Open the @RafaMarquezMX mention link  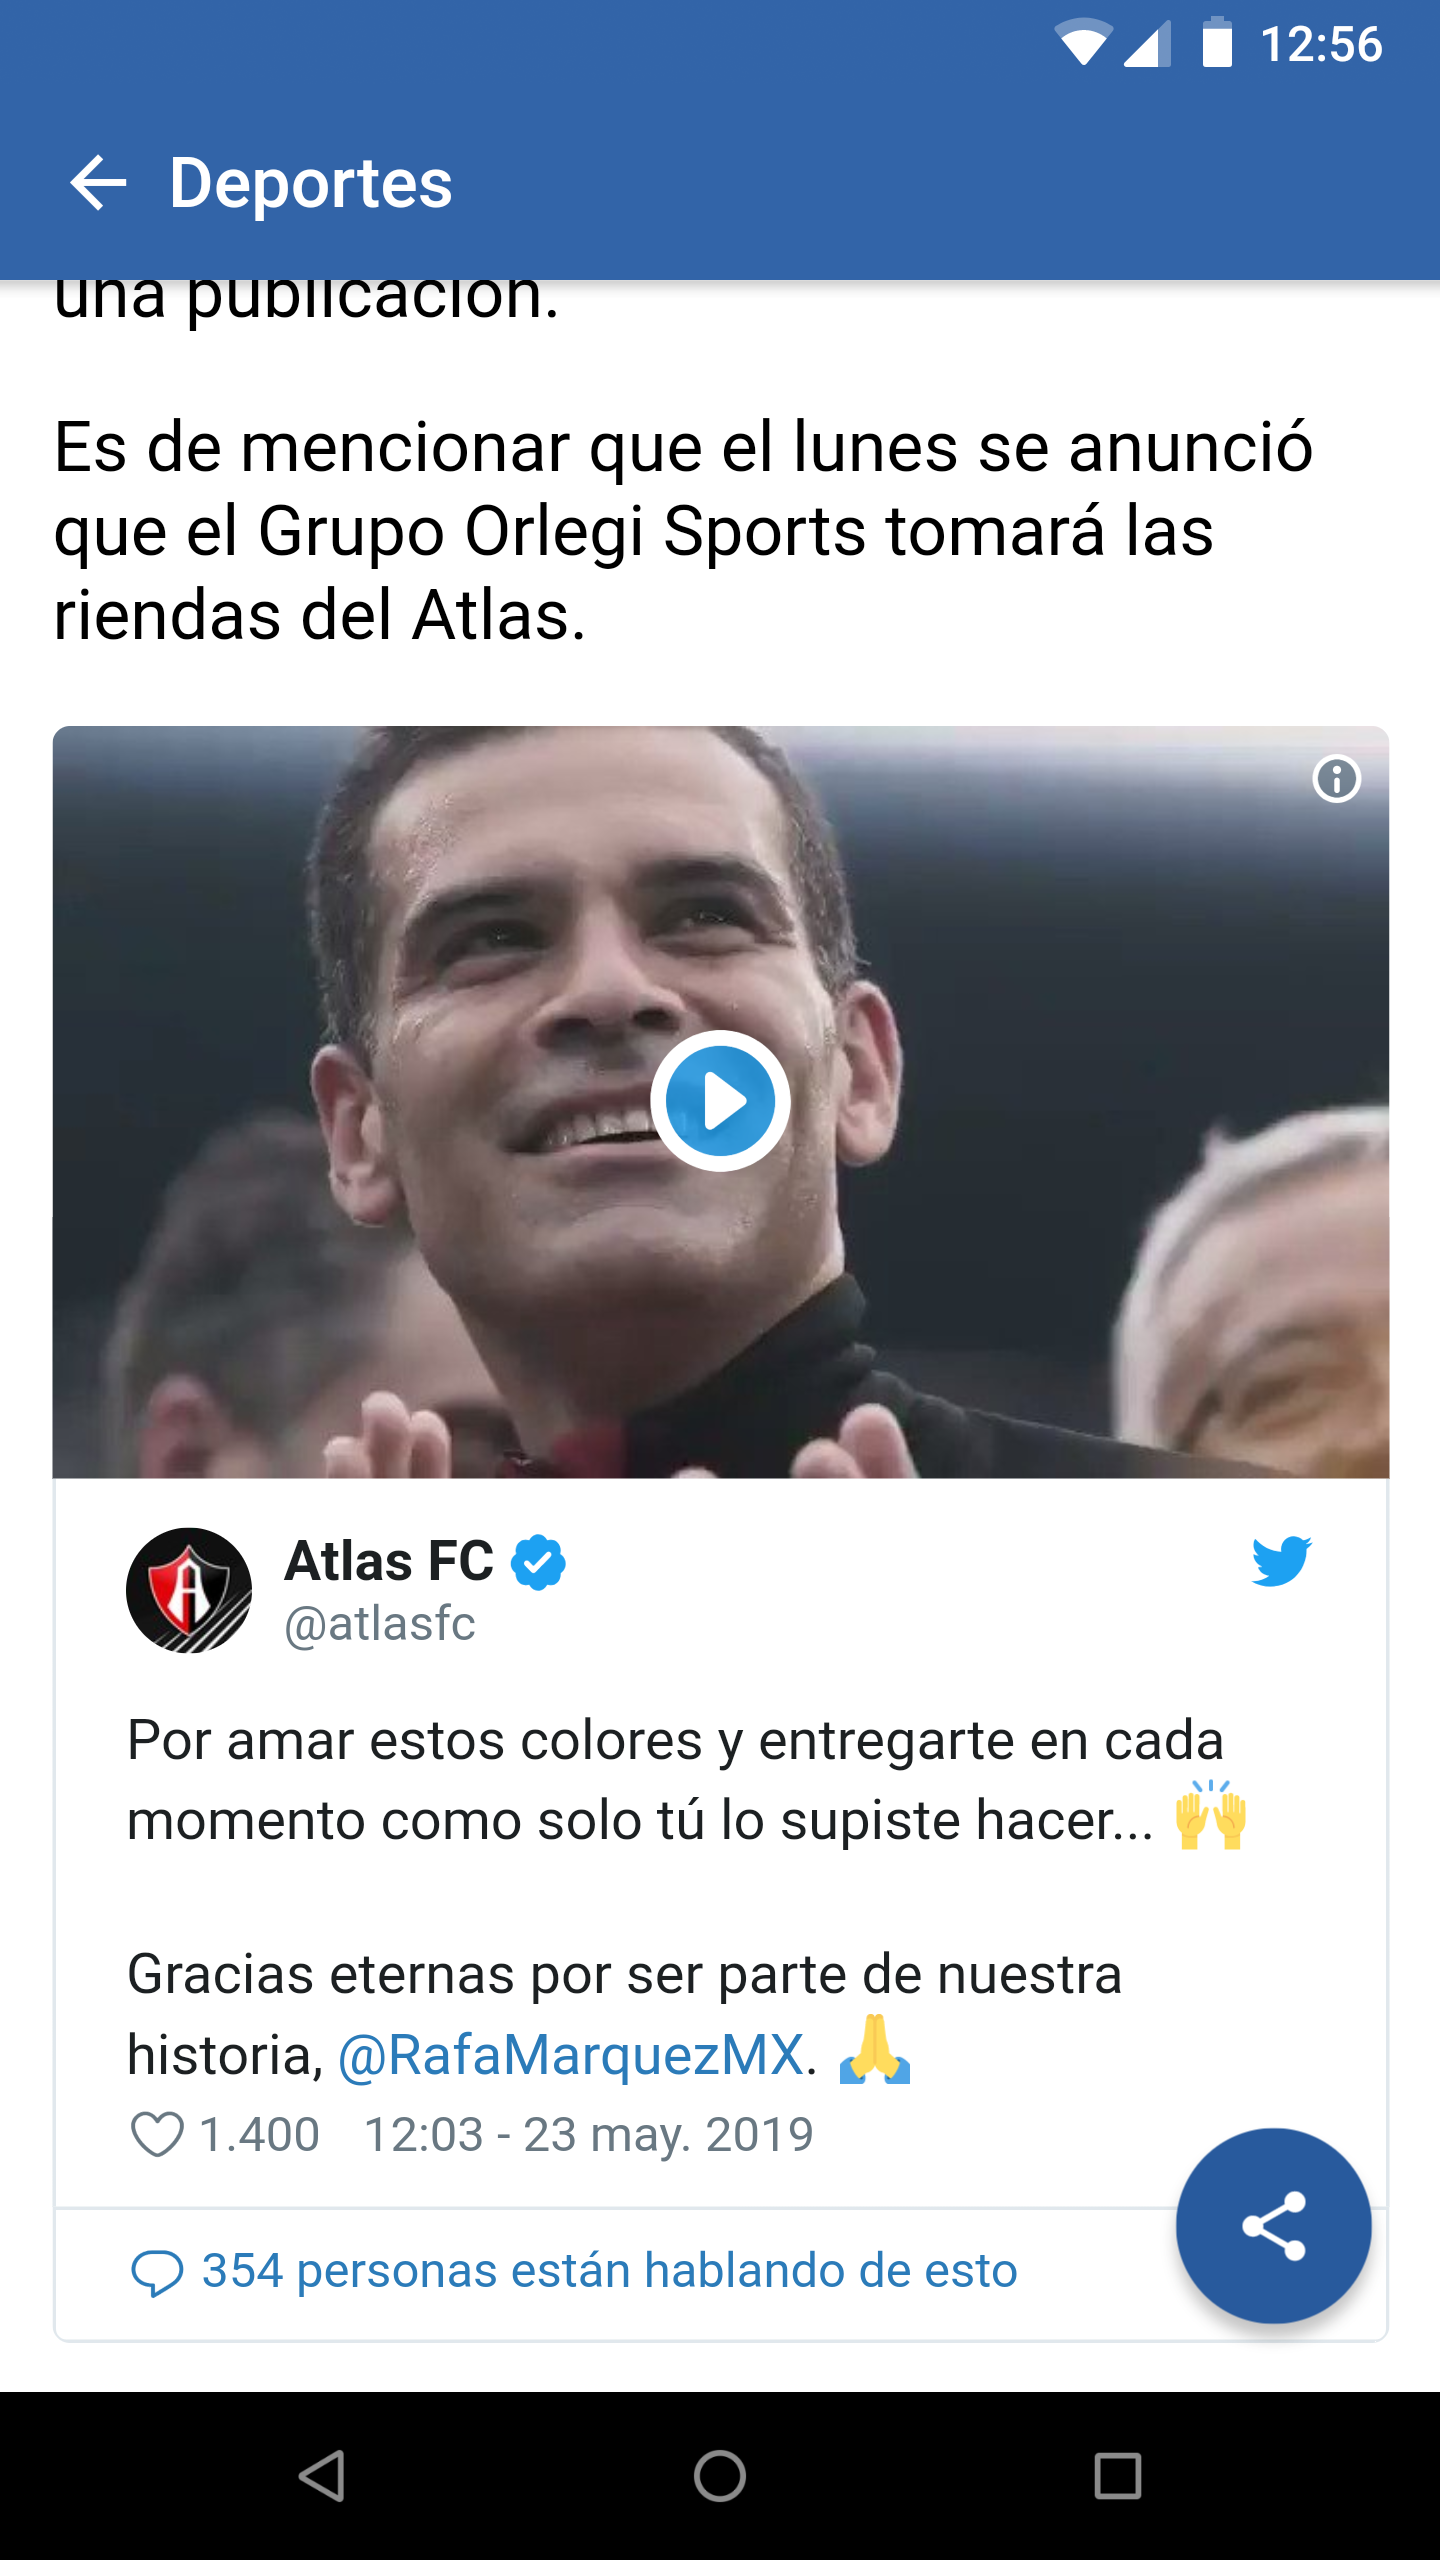(571, 2056)
